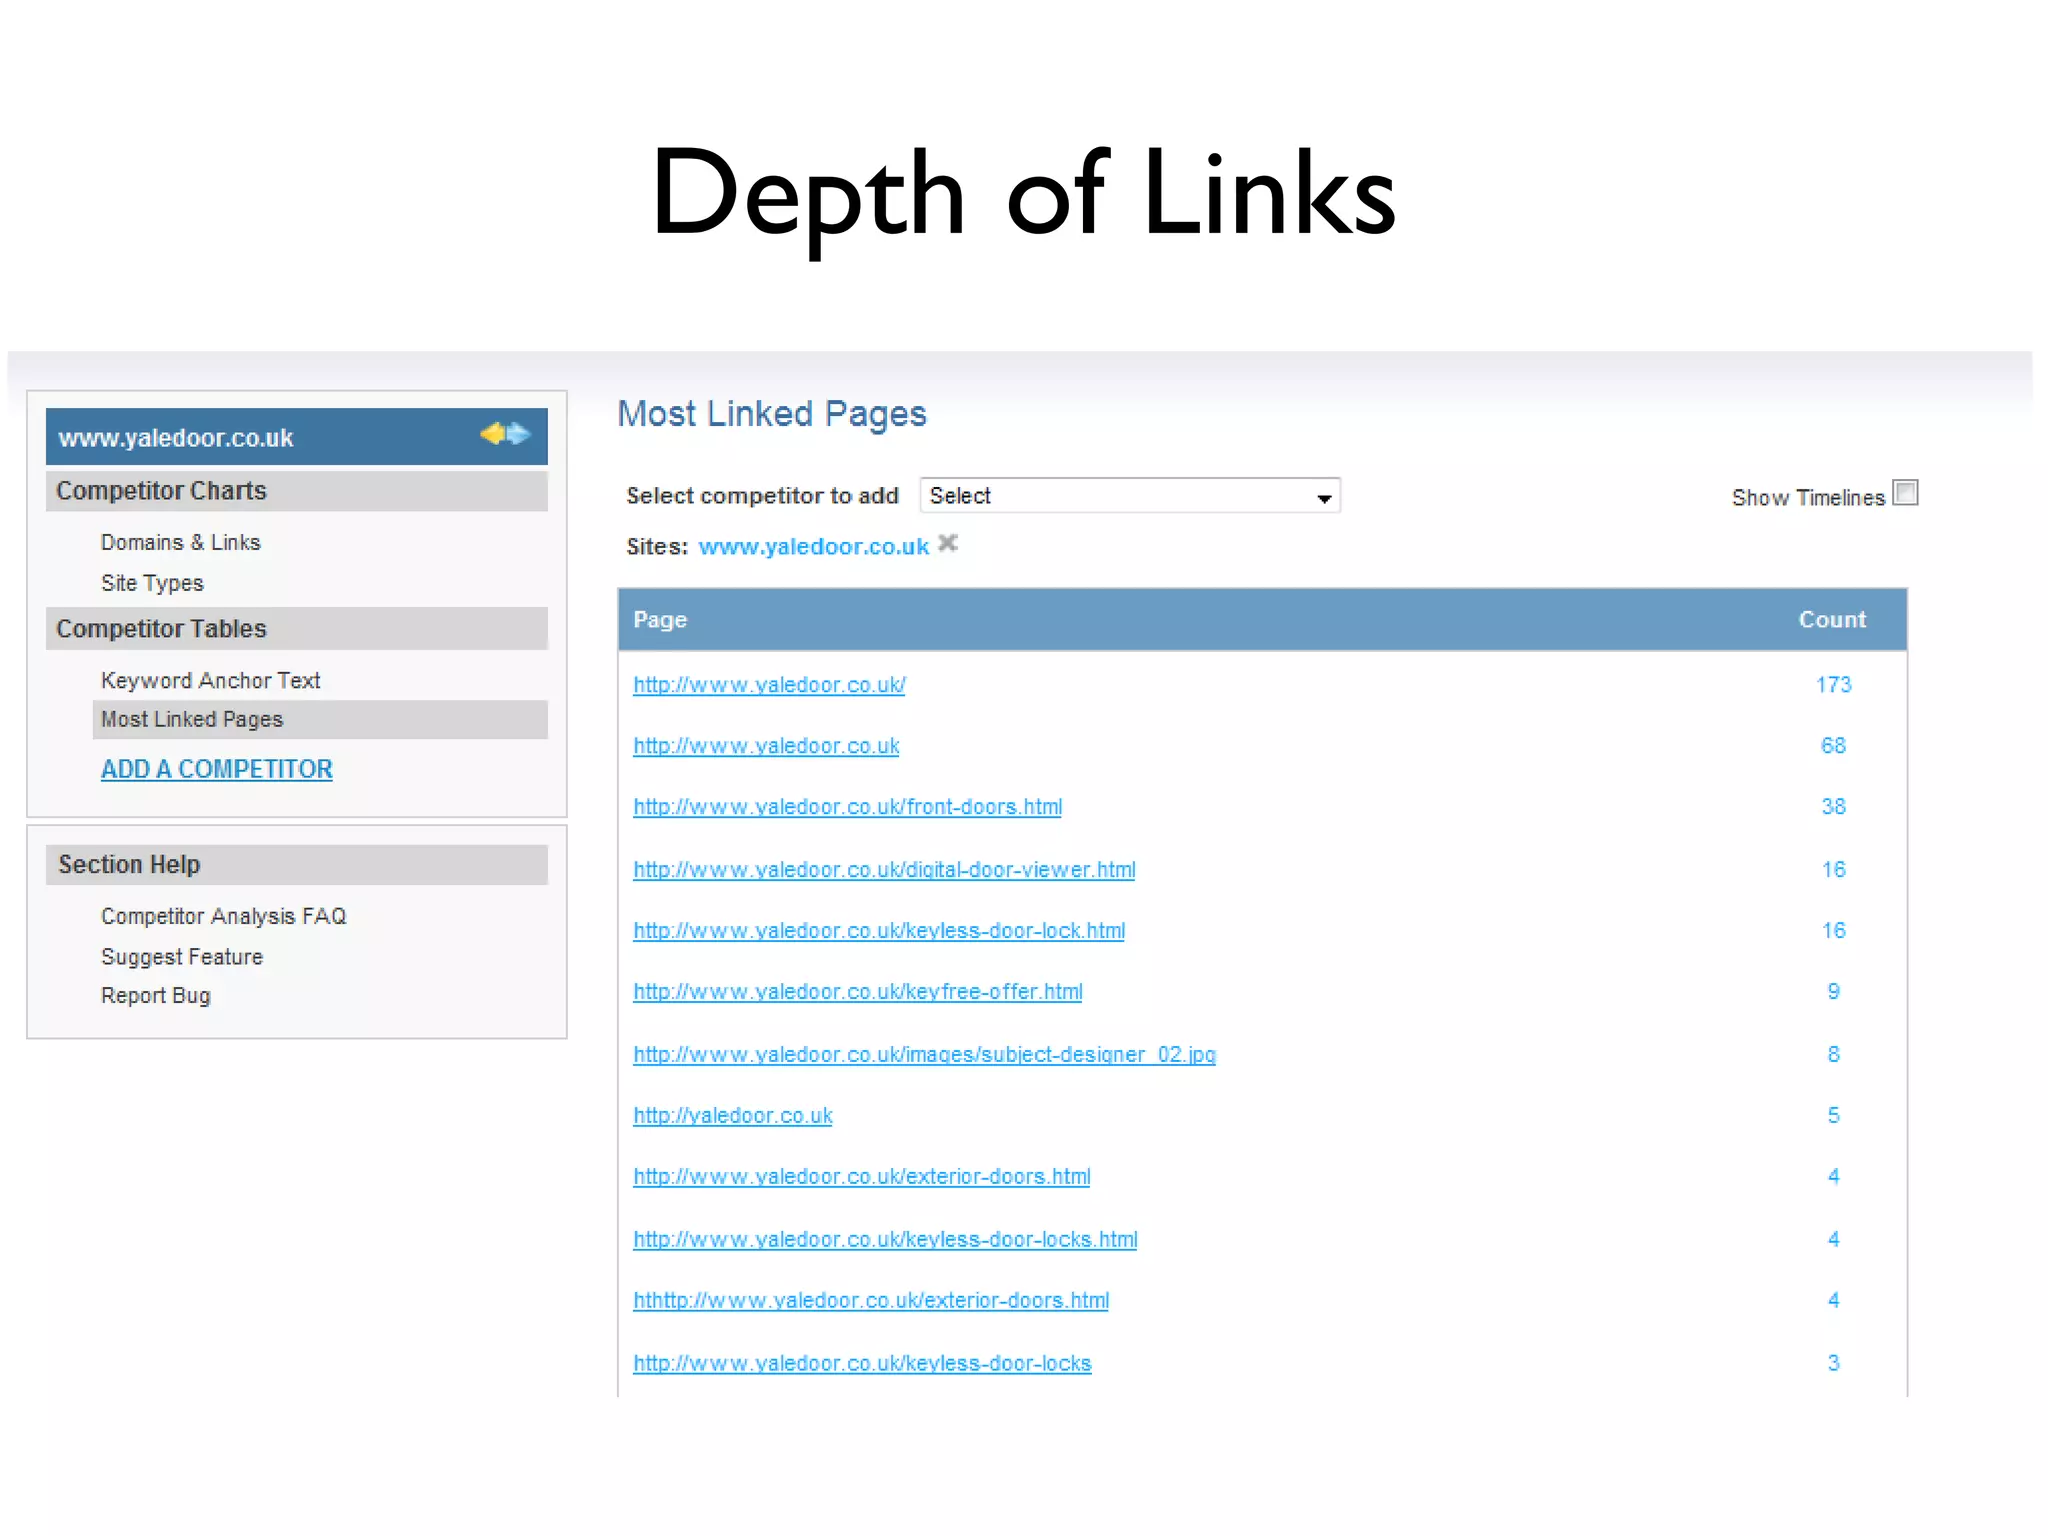The image size is (2048, 1536).
Task: Open the digital-door-viewer.html page link
Action: pos(884,870)
